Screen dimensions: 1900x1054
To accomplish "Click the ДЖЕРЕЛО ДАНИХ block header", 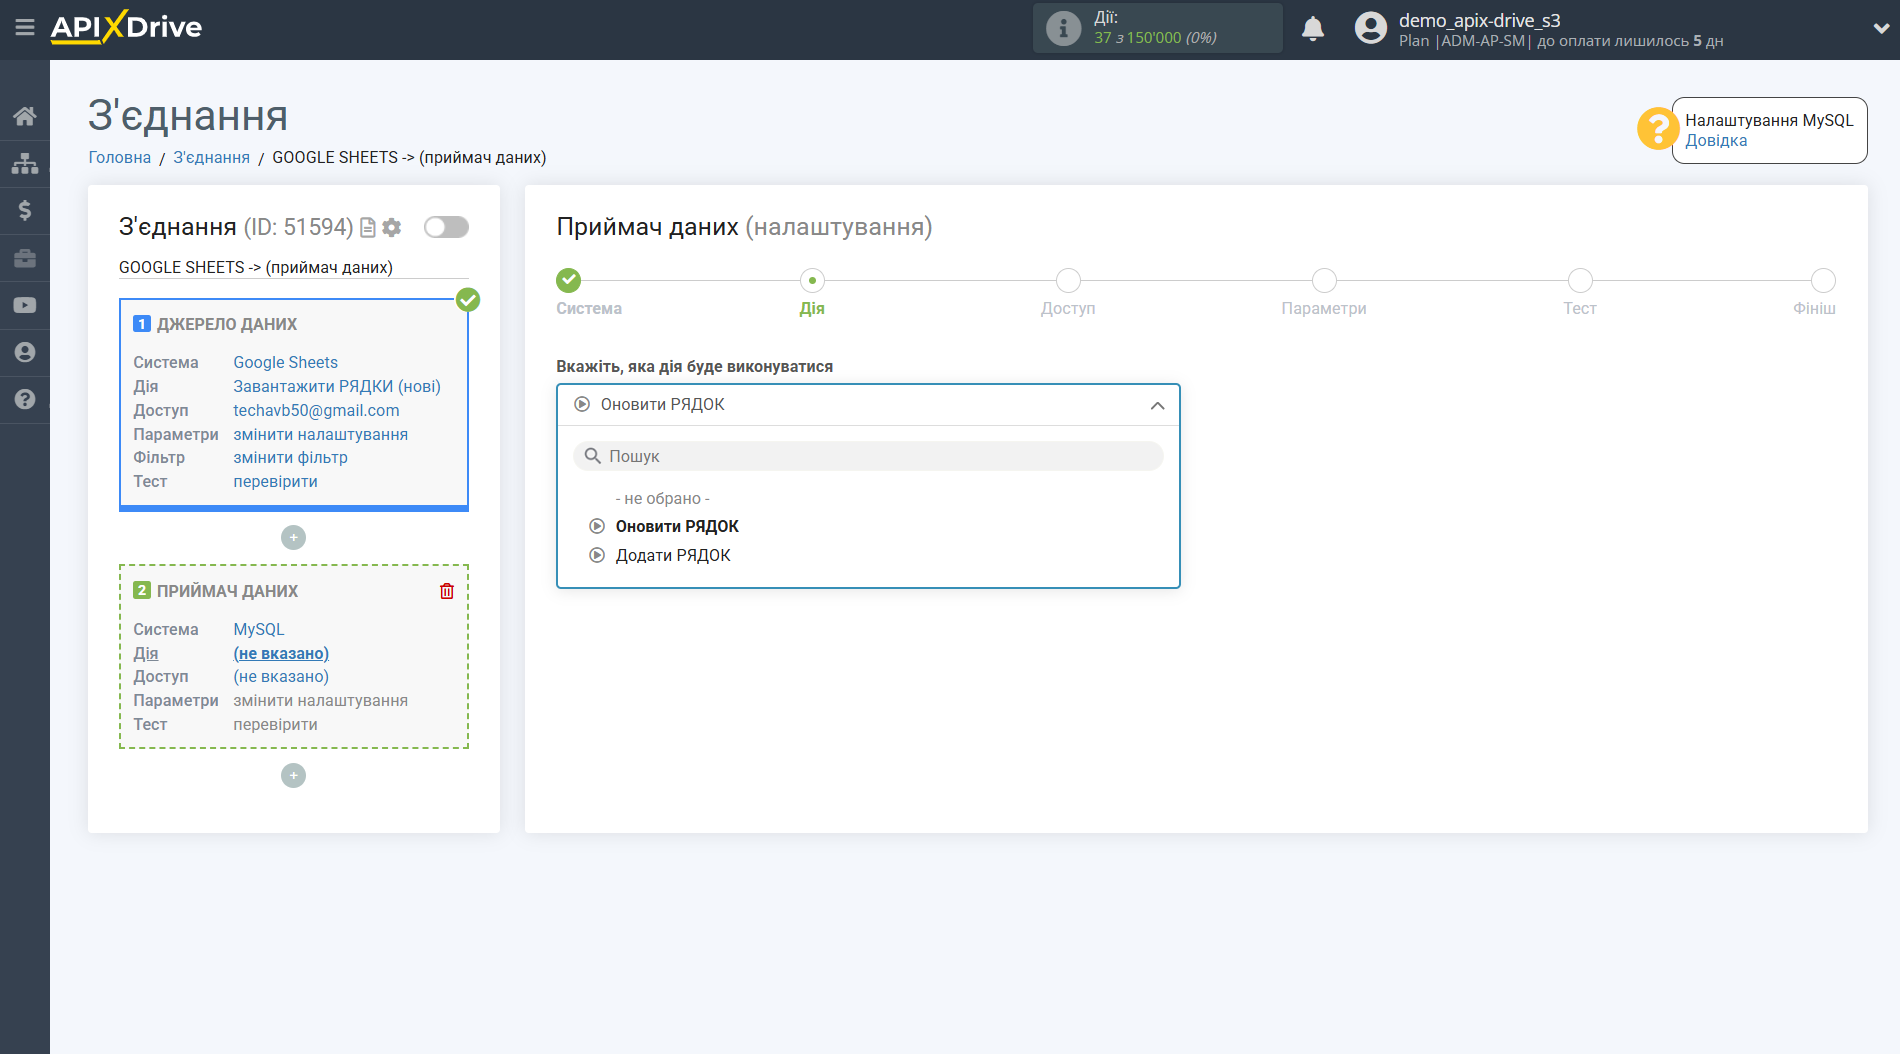I will pyautogui.click(x=227, y=324).
